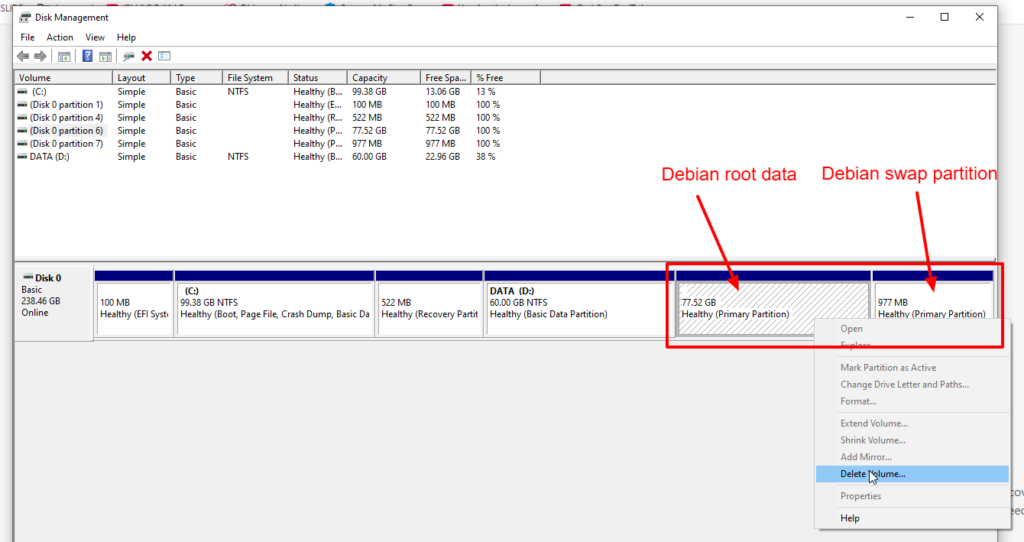This screenshot has height=542, width=1024.
Task: Click 60.00 GB capacity cell of DATA (D:)
Action: pos(370,157)
